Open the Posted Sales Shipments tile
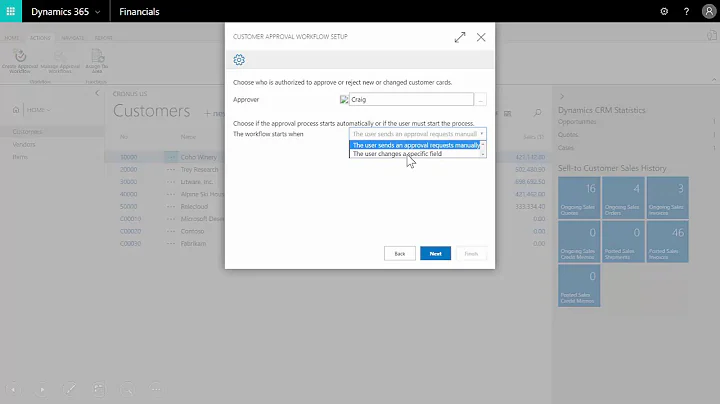 [x=624, y=241]
